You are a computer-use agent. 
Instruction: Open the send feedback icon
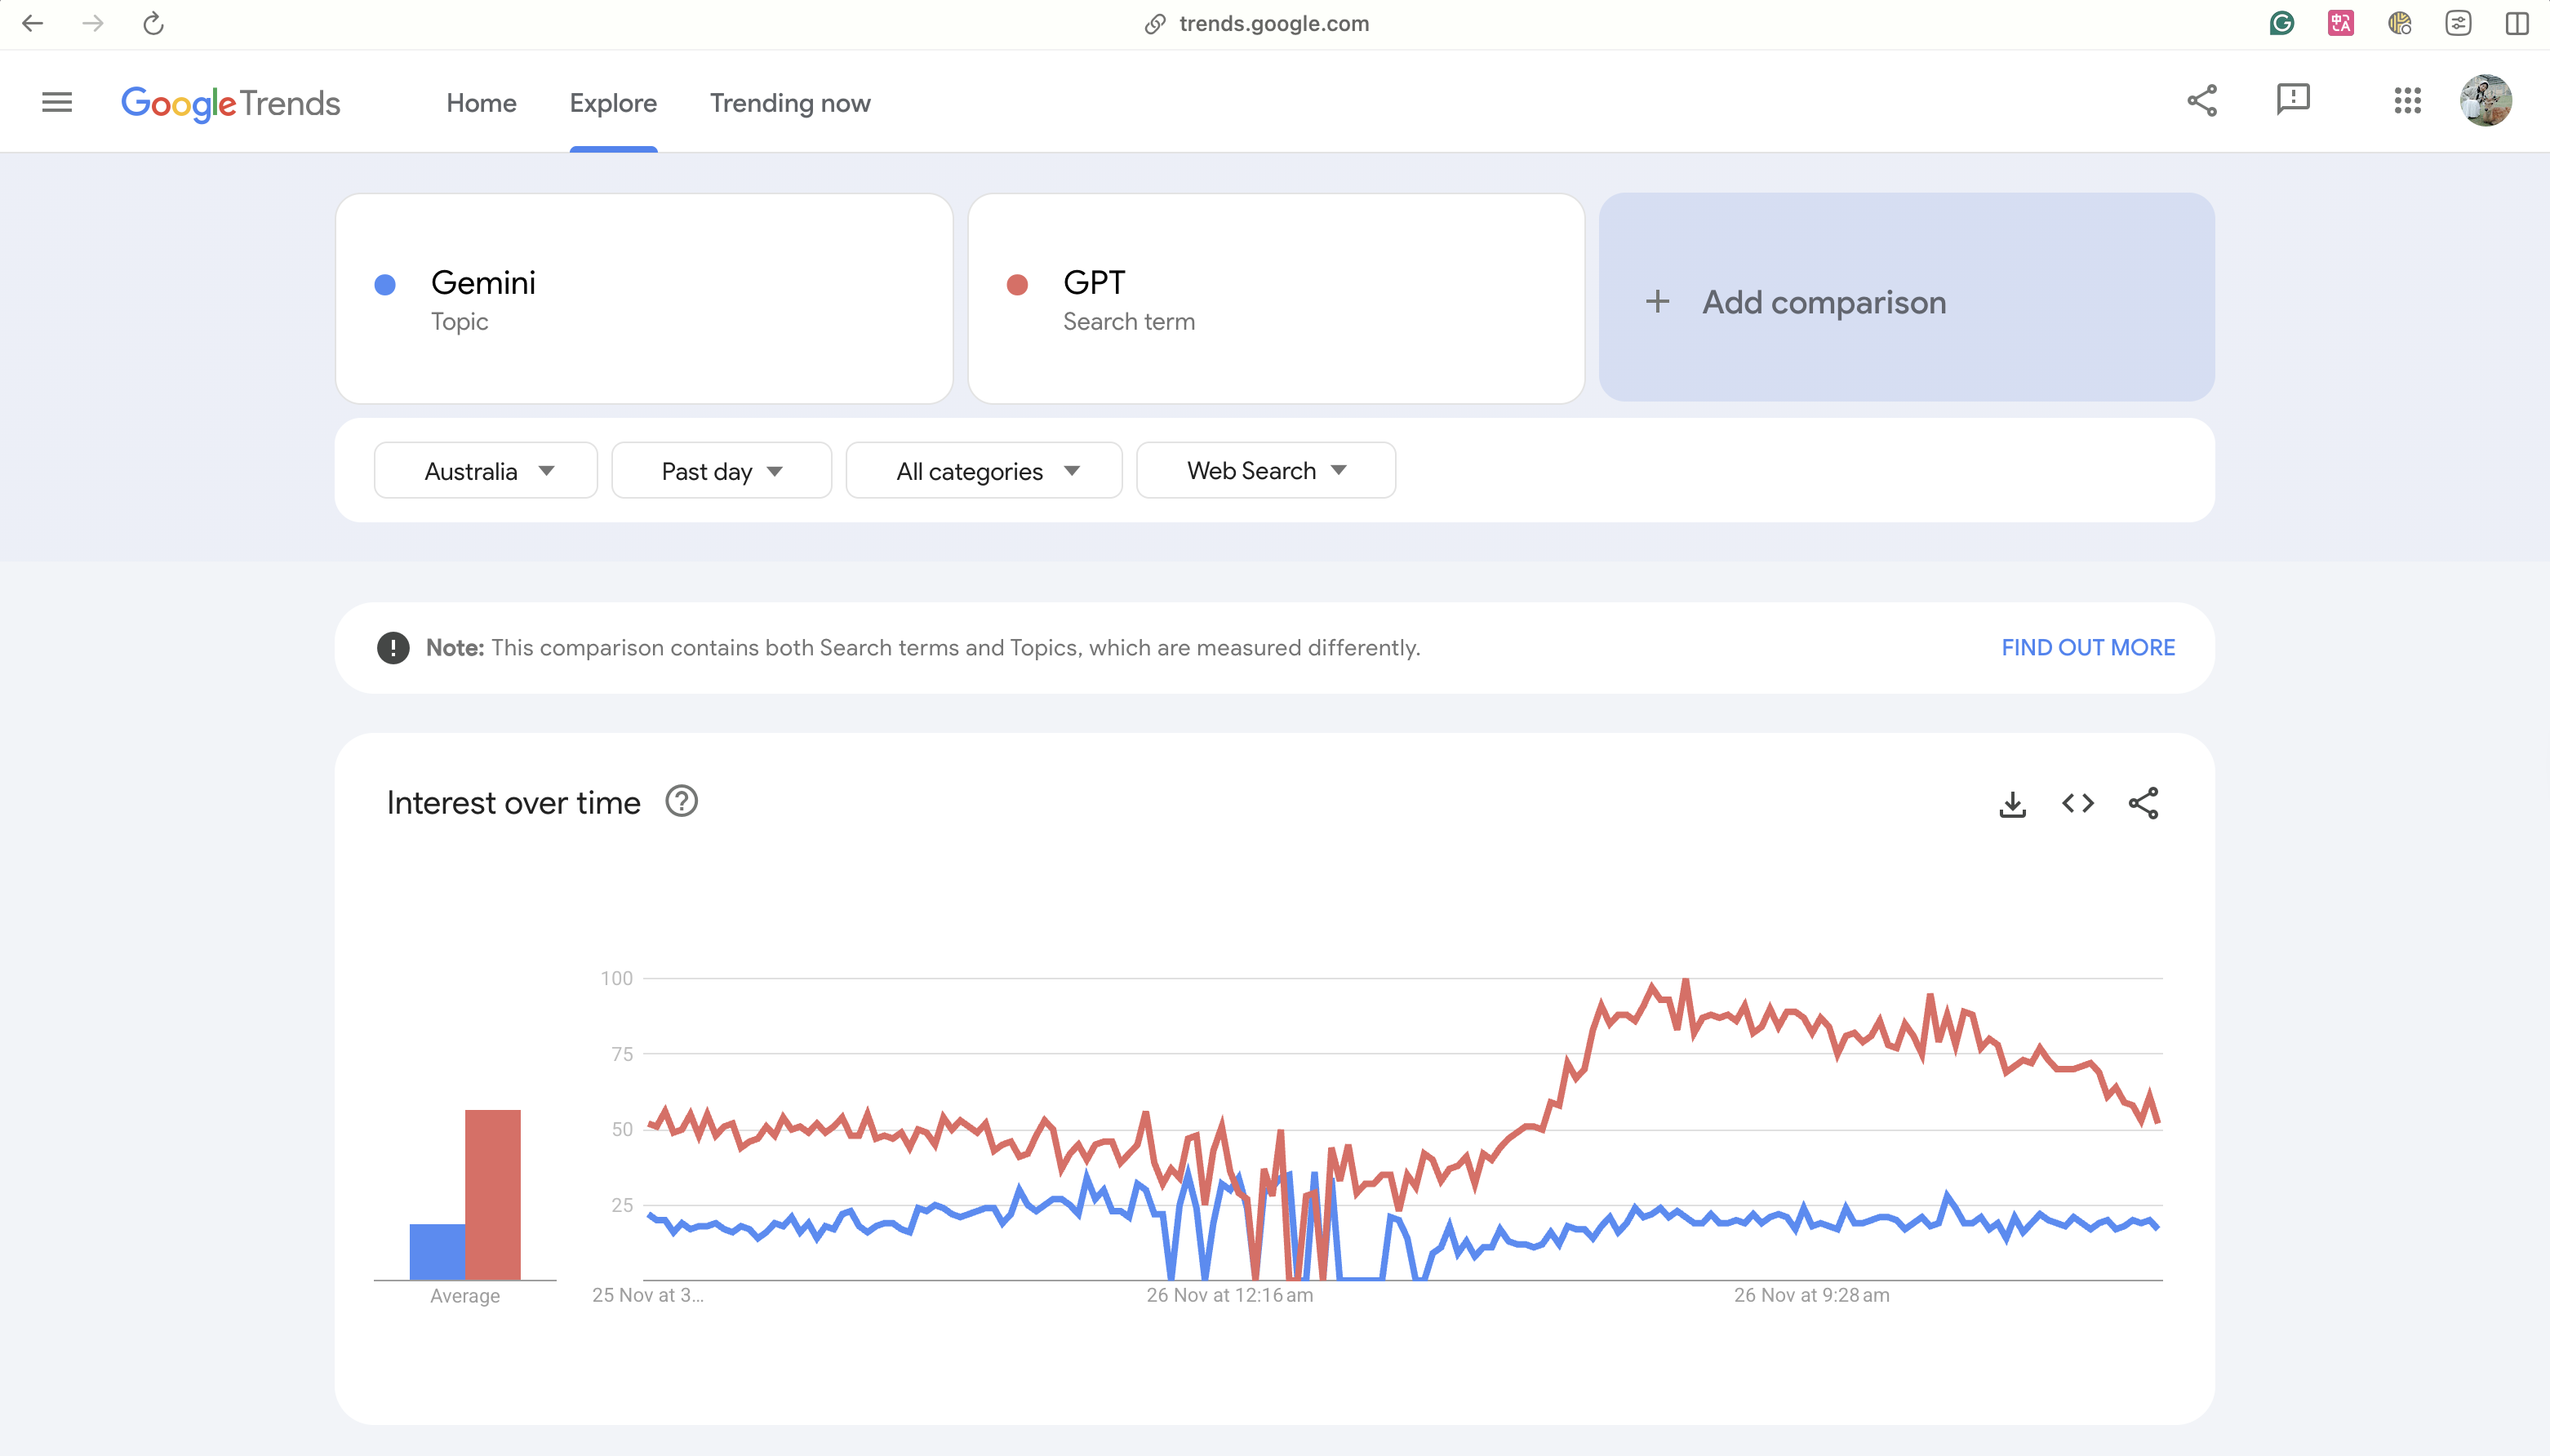click(2293, 100)
